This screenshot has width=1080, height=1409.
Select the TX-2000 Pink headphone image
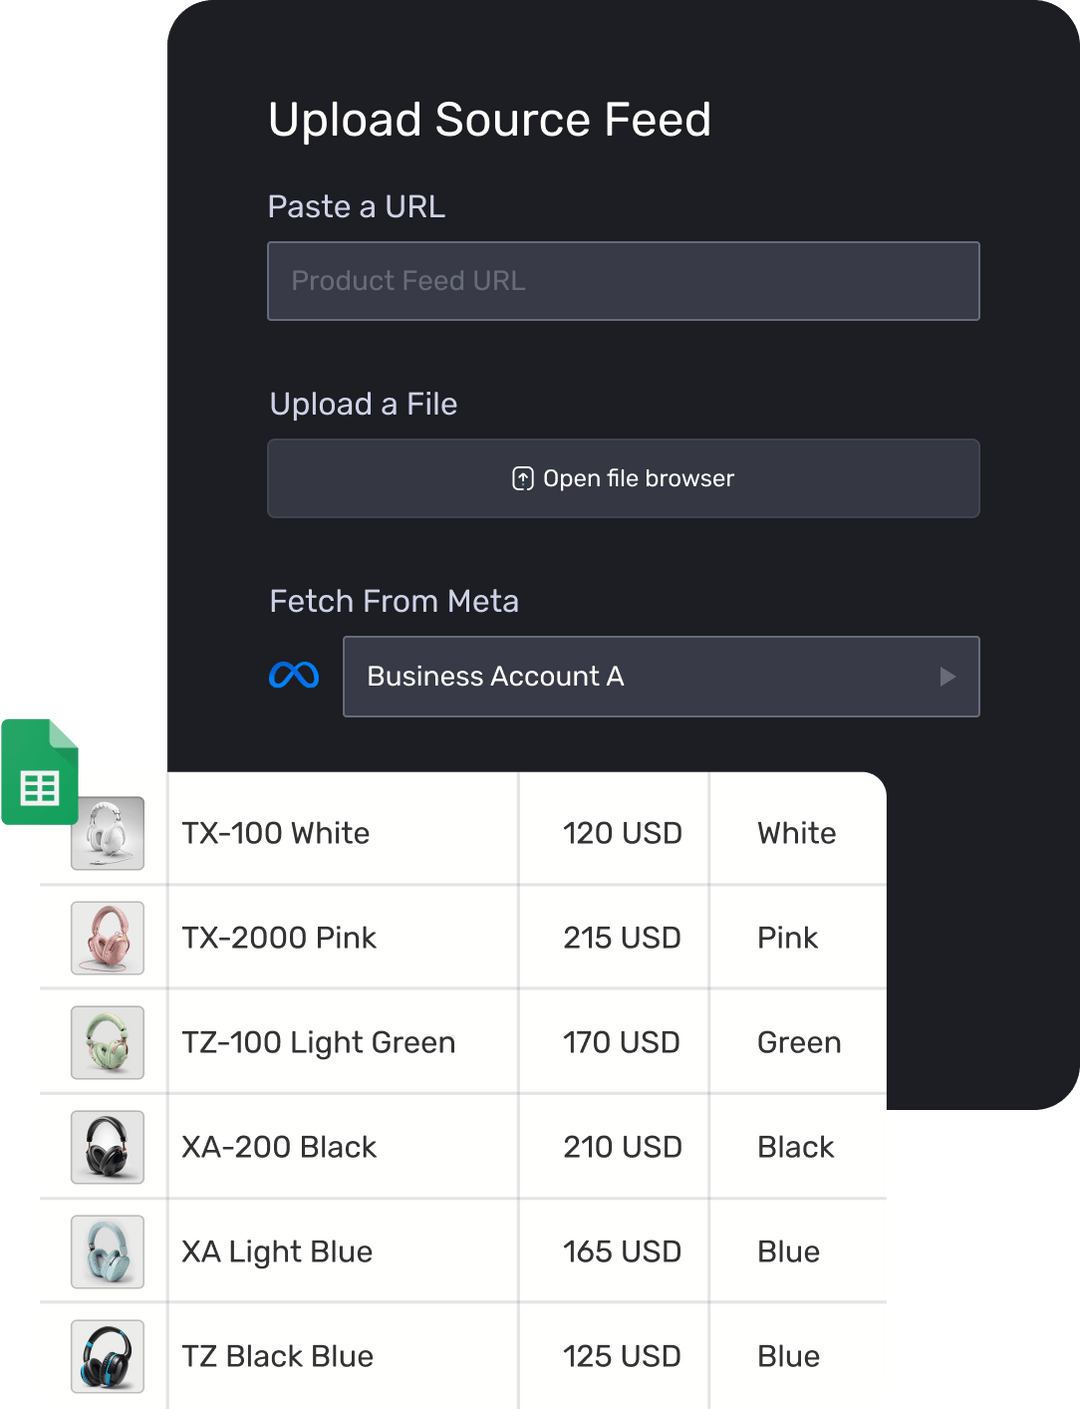pos(108,938)
